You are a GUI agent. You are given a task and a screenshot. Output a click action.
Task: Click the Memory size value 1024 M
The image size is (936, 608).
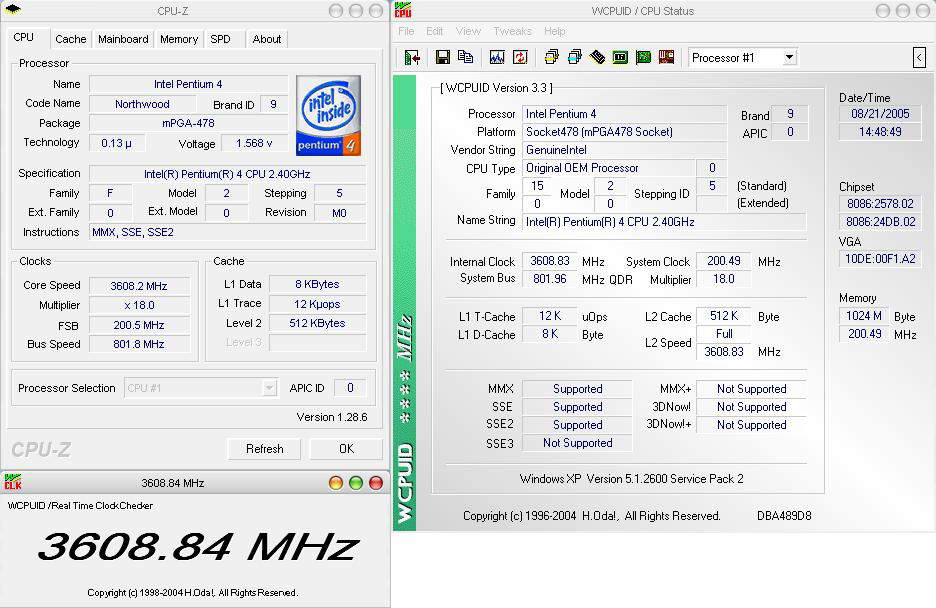point(863,316)
